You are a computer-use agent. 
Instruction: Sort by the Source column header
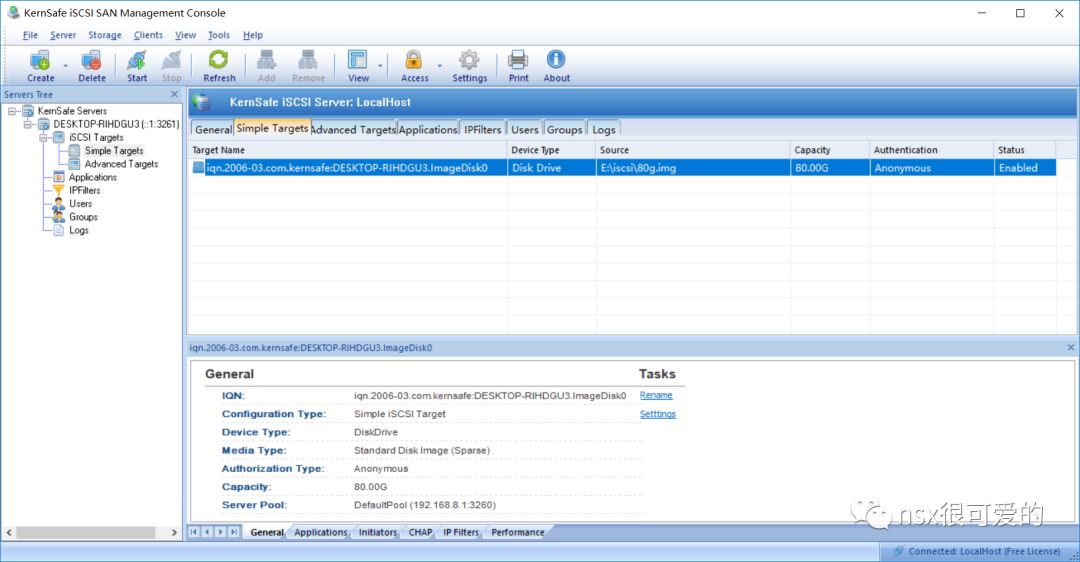pos(692,150)
